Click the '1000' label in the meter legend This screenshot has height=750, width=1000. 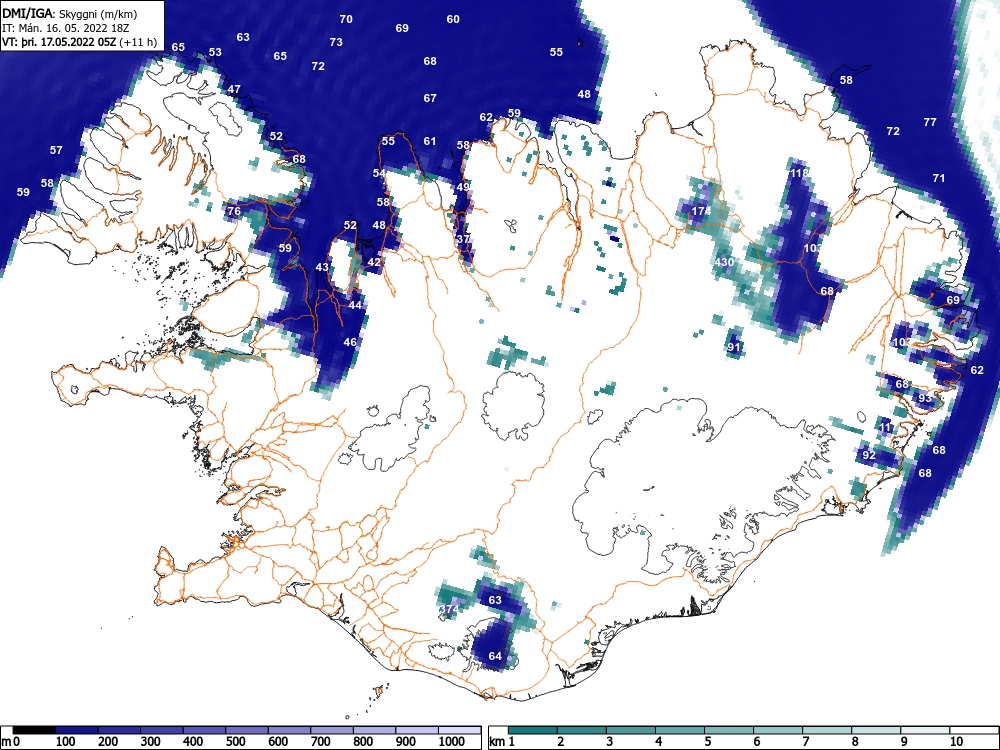pos(452,742)
